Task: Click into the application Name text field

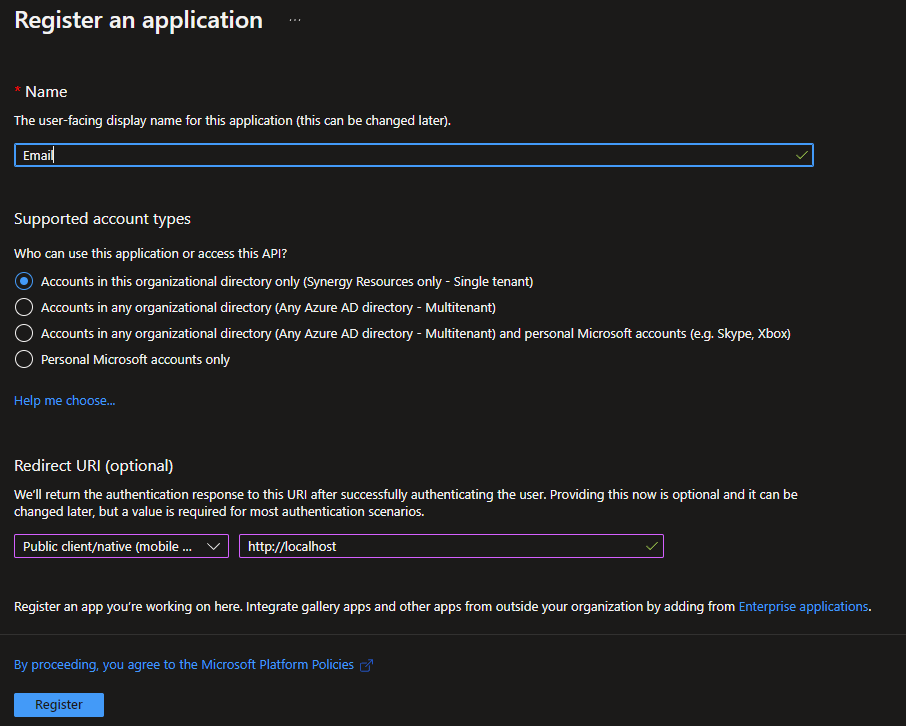Action: click(414, 155)
